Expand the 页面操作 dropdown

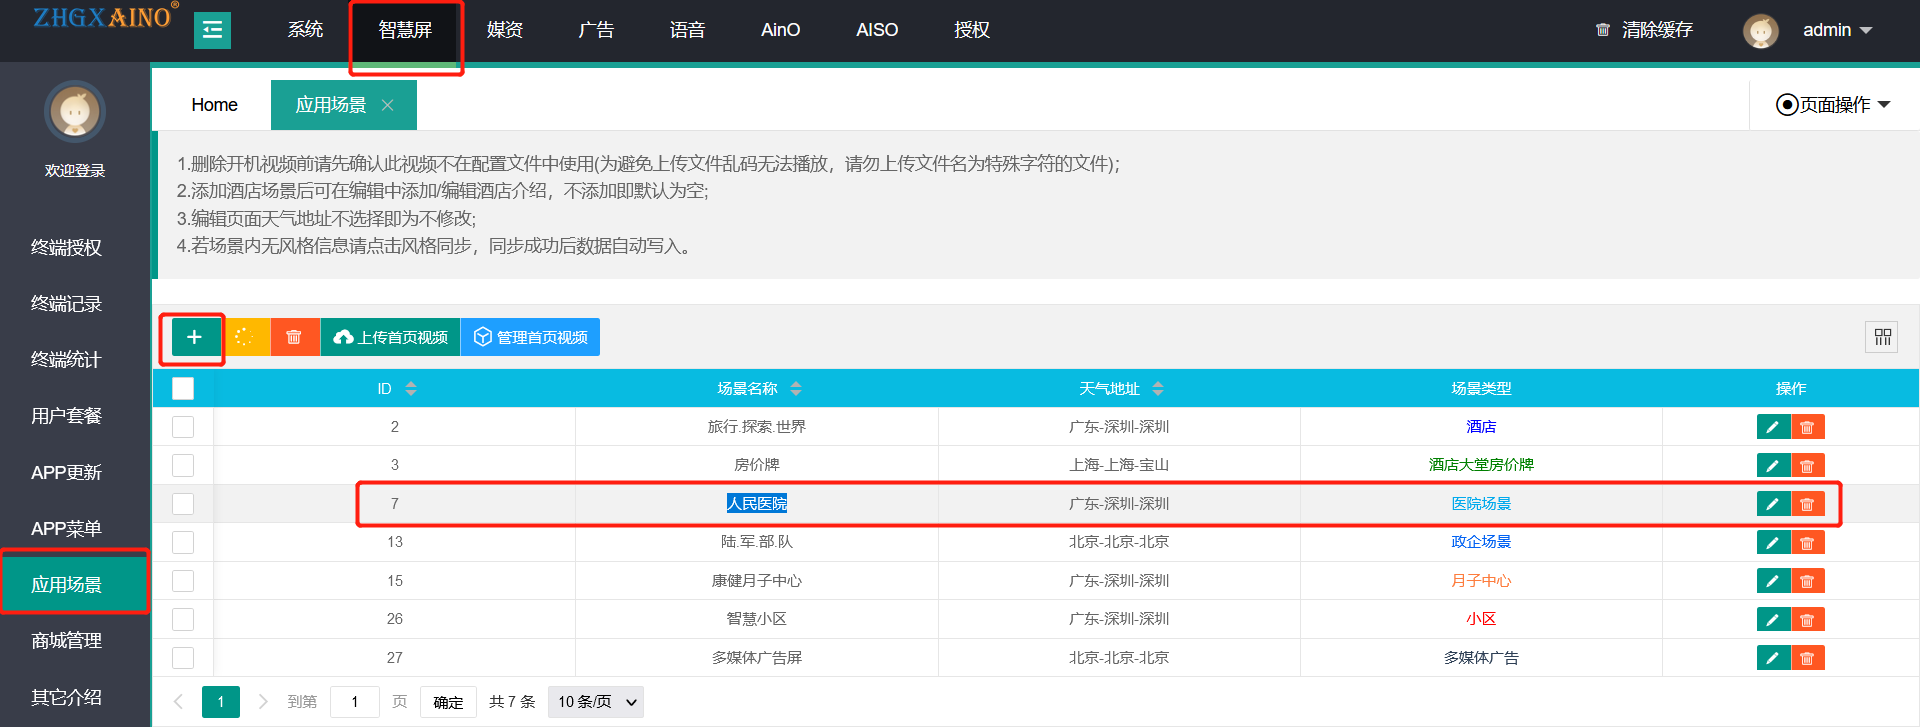[1833, 105]
